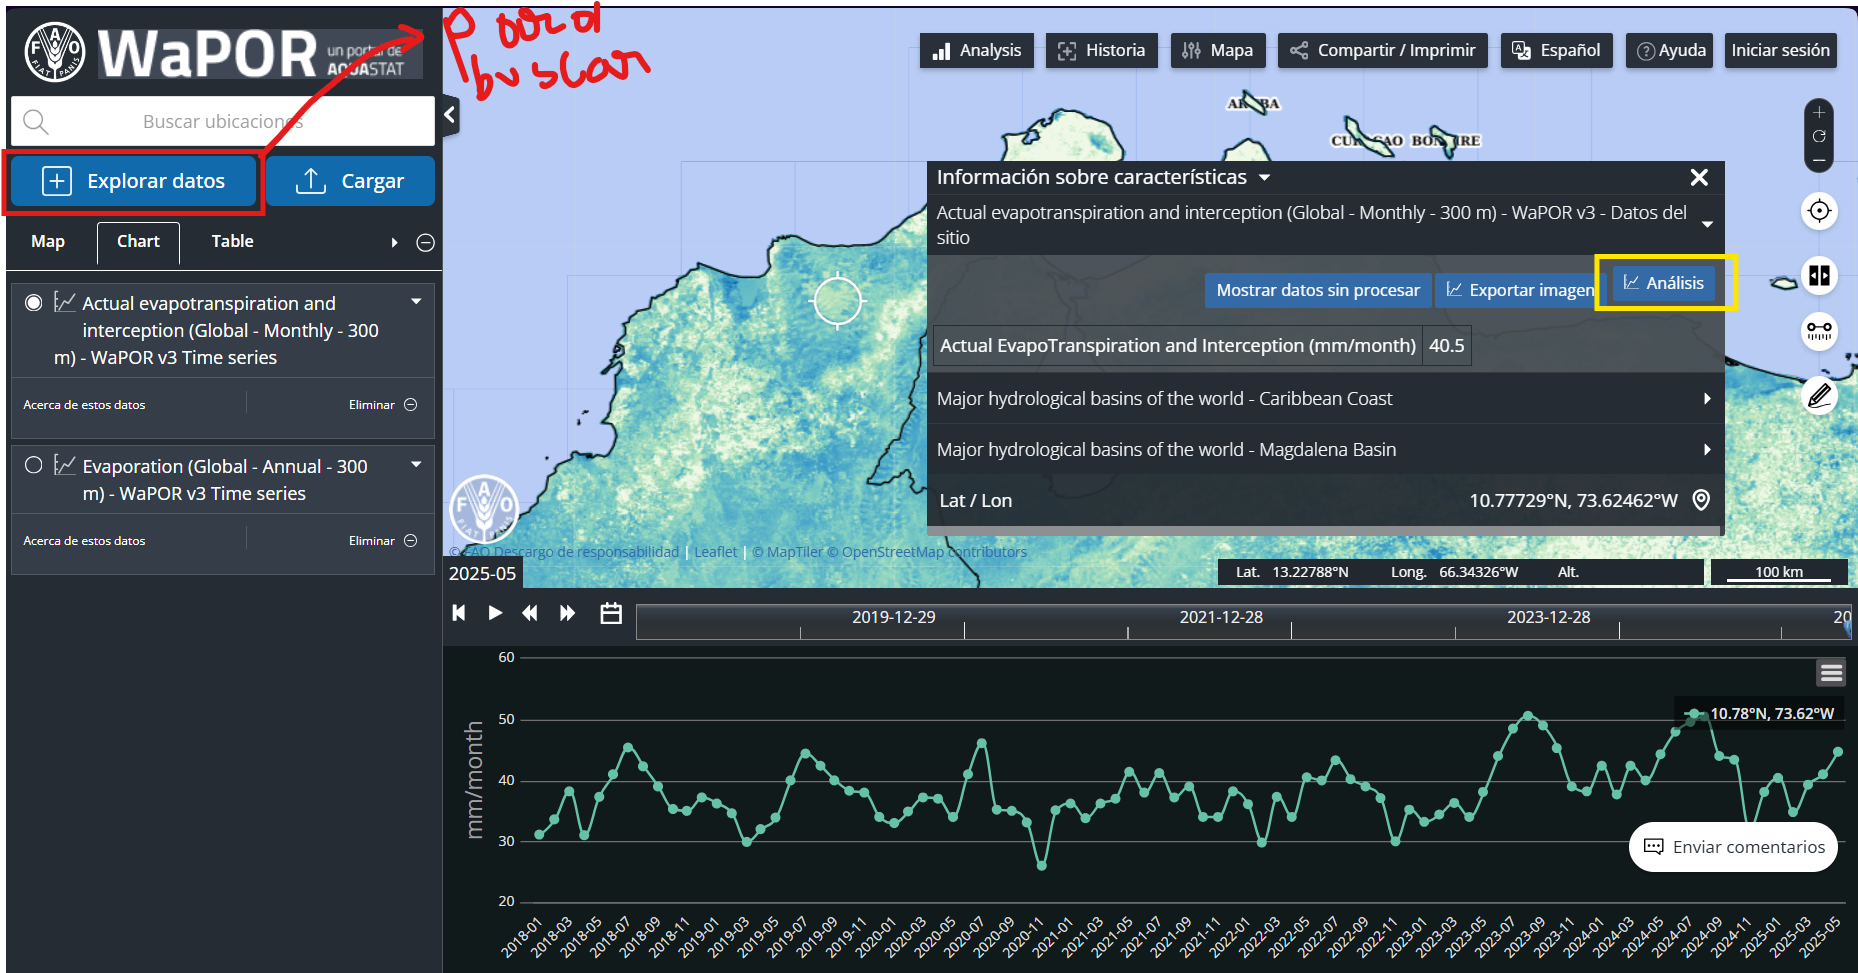Viewport: 1858px width, 973px height.
Task: Jump to the start of timeline
Action: coord(459,613)
